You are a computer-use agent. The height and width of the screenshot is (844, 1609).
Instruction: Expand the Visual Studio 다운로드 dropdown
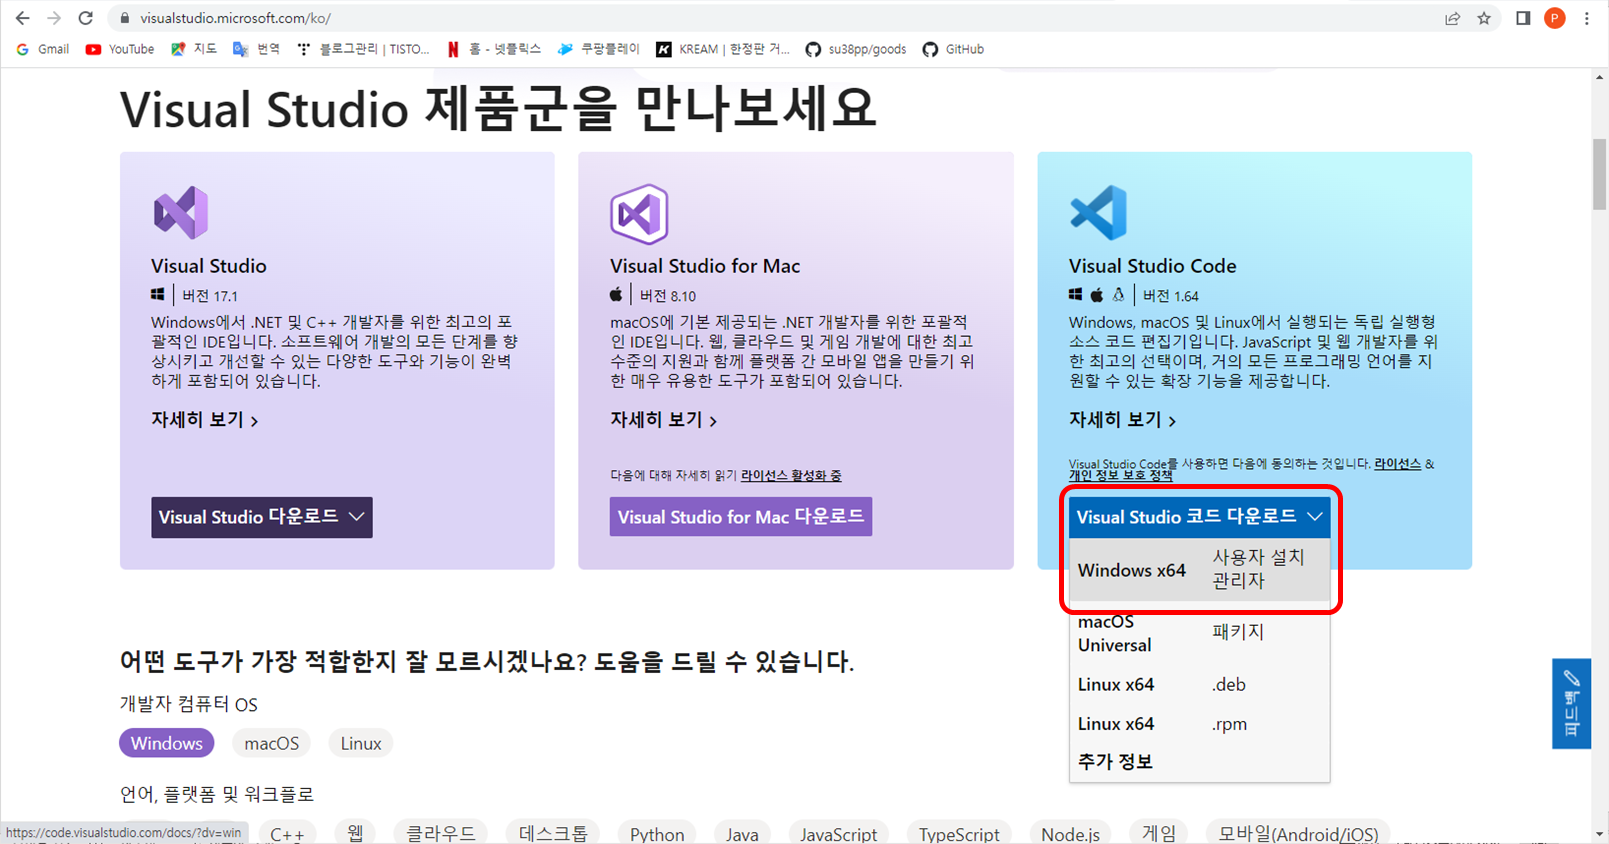coord(262,517)
